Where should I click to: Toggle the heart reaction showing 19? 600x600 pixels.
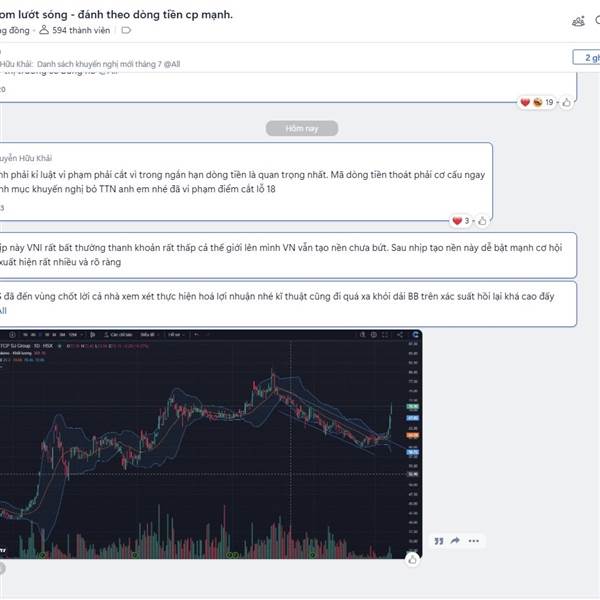click(525, 102)
